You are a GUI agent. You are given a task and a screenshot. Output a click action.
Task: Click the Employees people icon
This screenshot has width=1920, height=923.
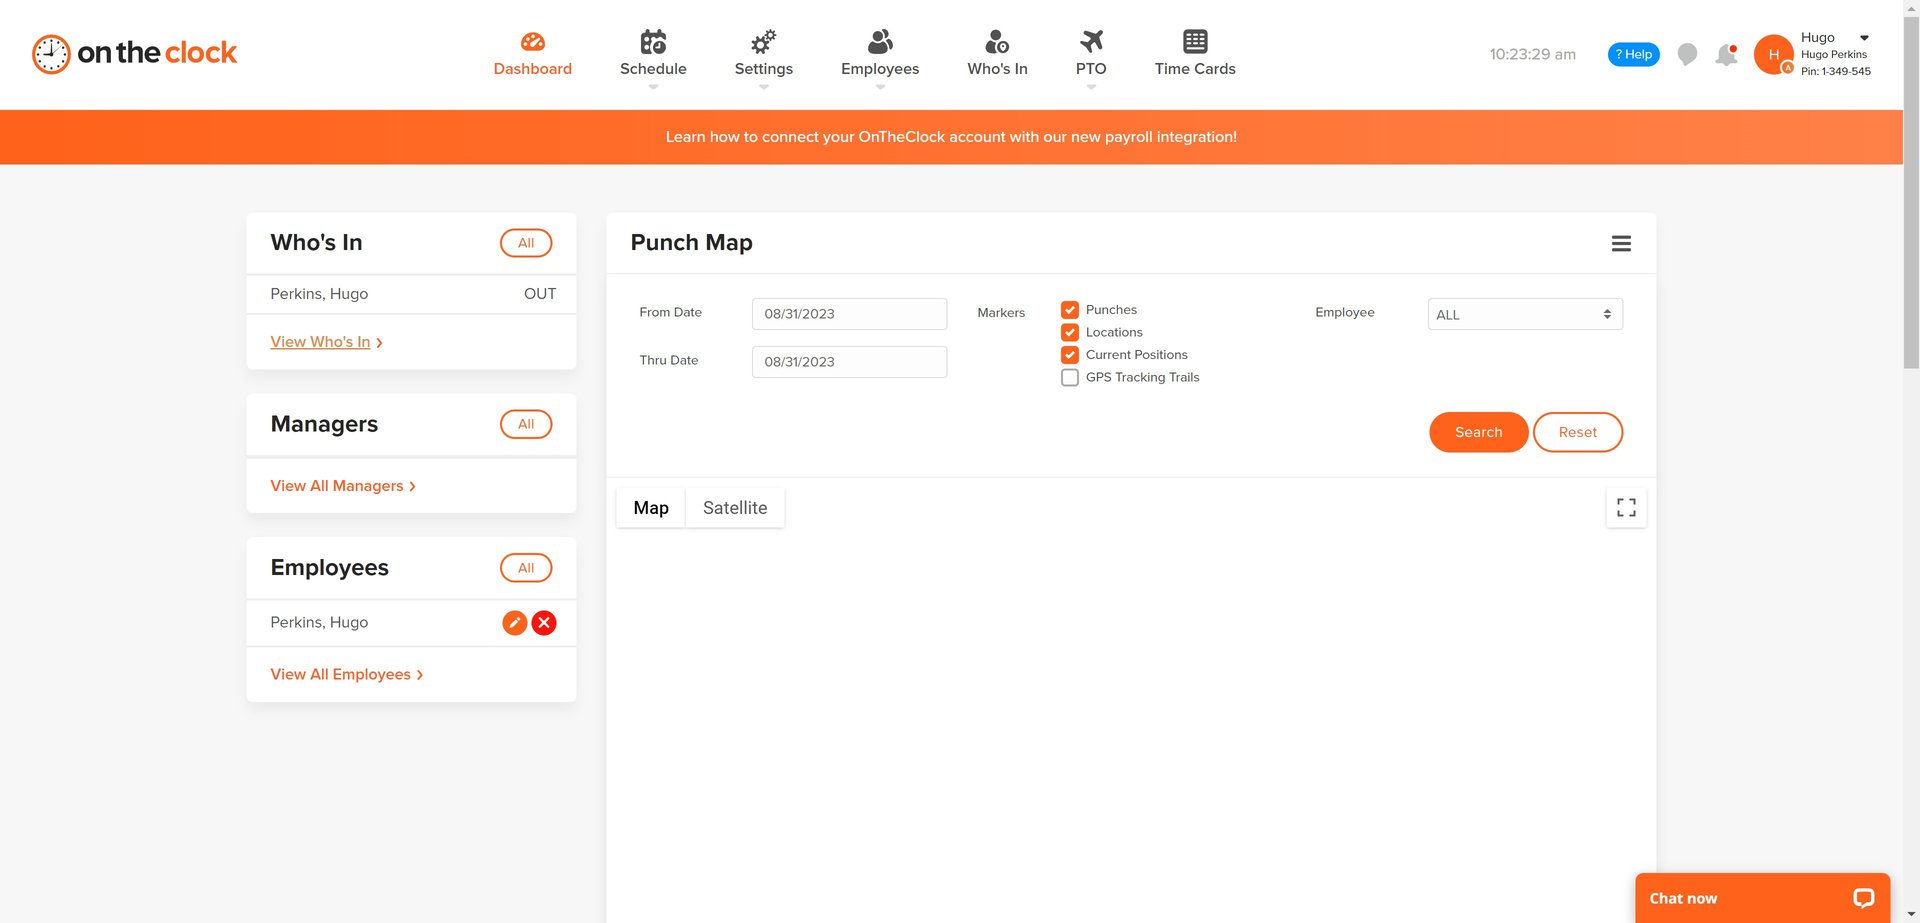click(x=880, y=41)
